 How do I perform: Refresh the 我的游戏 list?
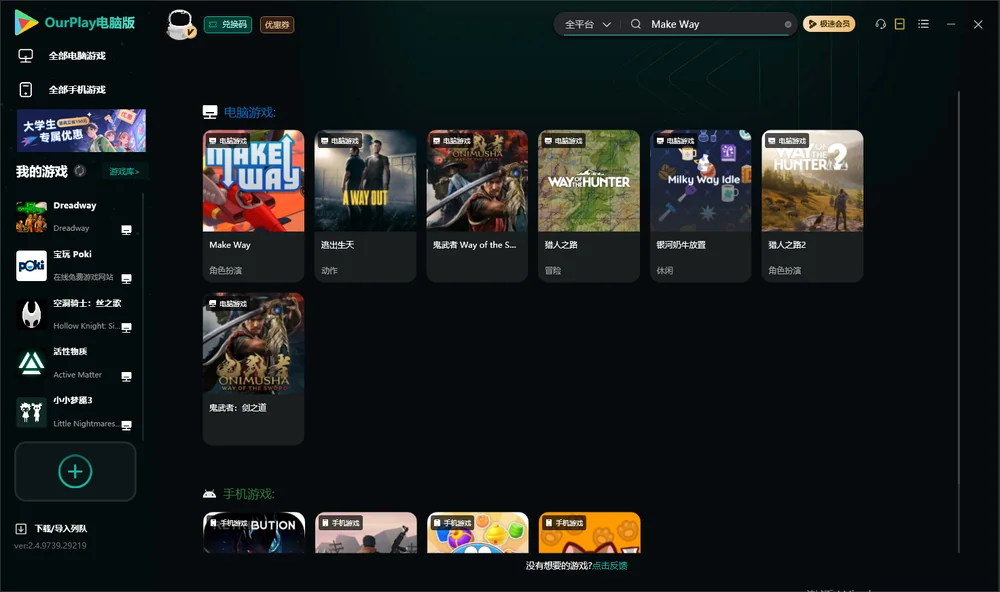pos(80,171)
